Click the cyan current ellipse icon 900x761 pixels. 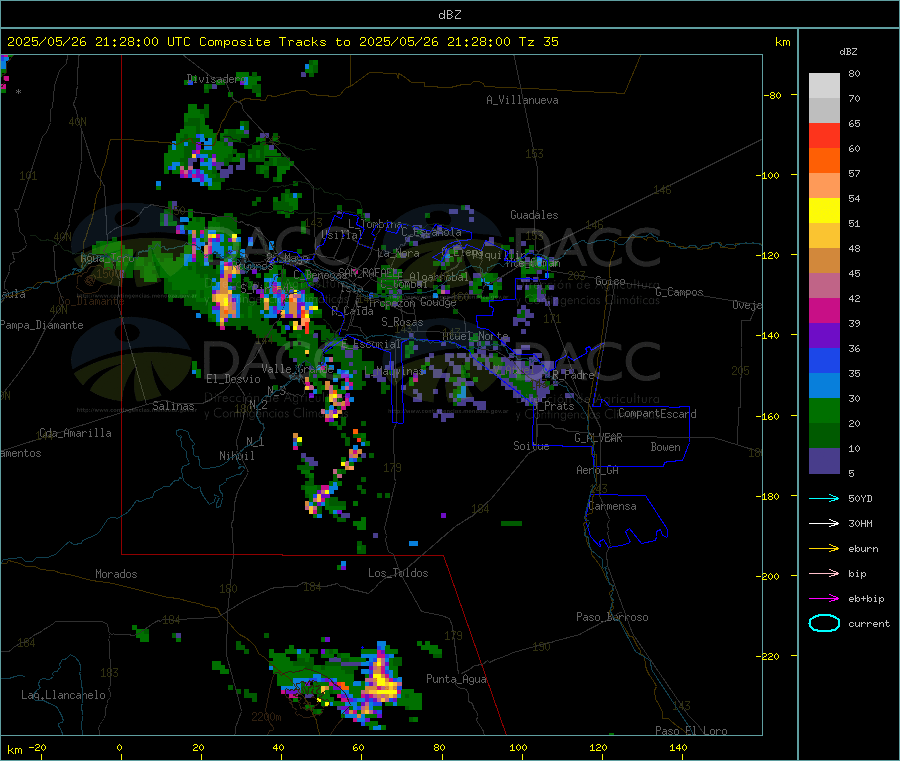[x=824, y=623]
